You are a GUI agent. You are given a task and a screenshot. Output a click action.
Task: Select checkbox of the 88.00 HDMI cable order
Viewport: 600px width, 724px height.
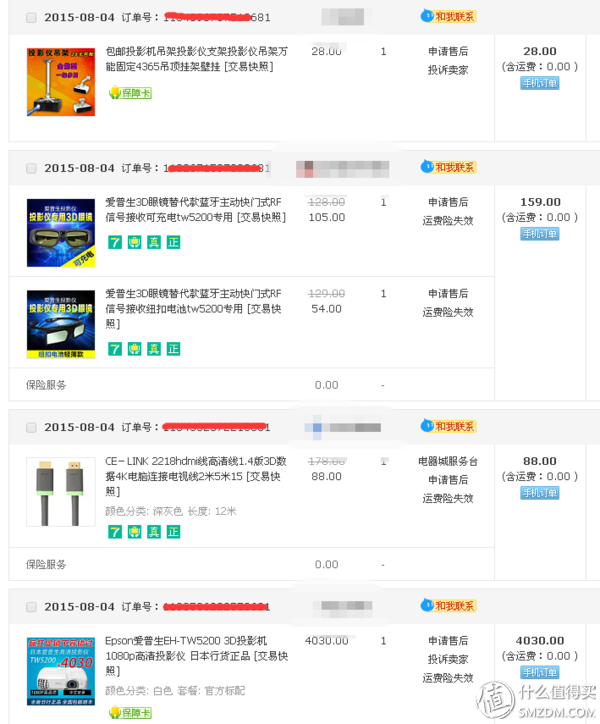[31, 427]
